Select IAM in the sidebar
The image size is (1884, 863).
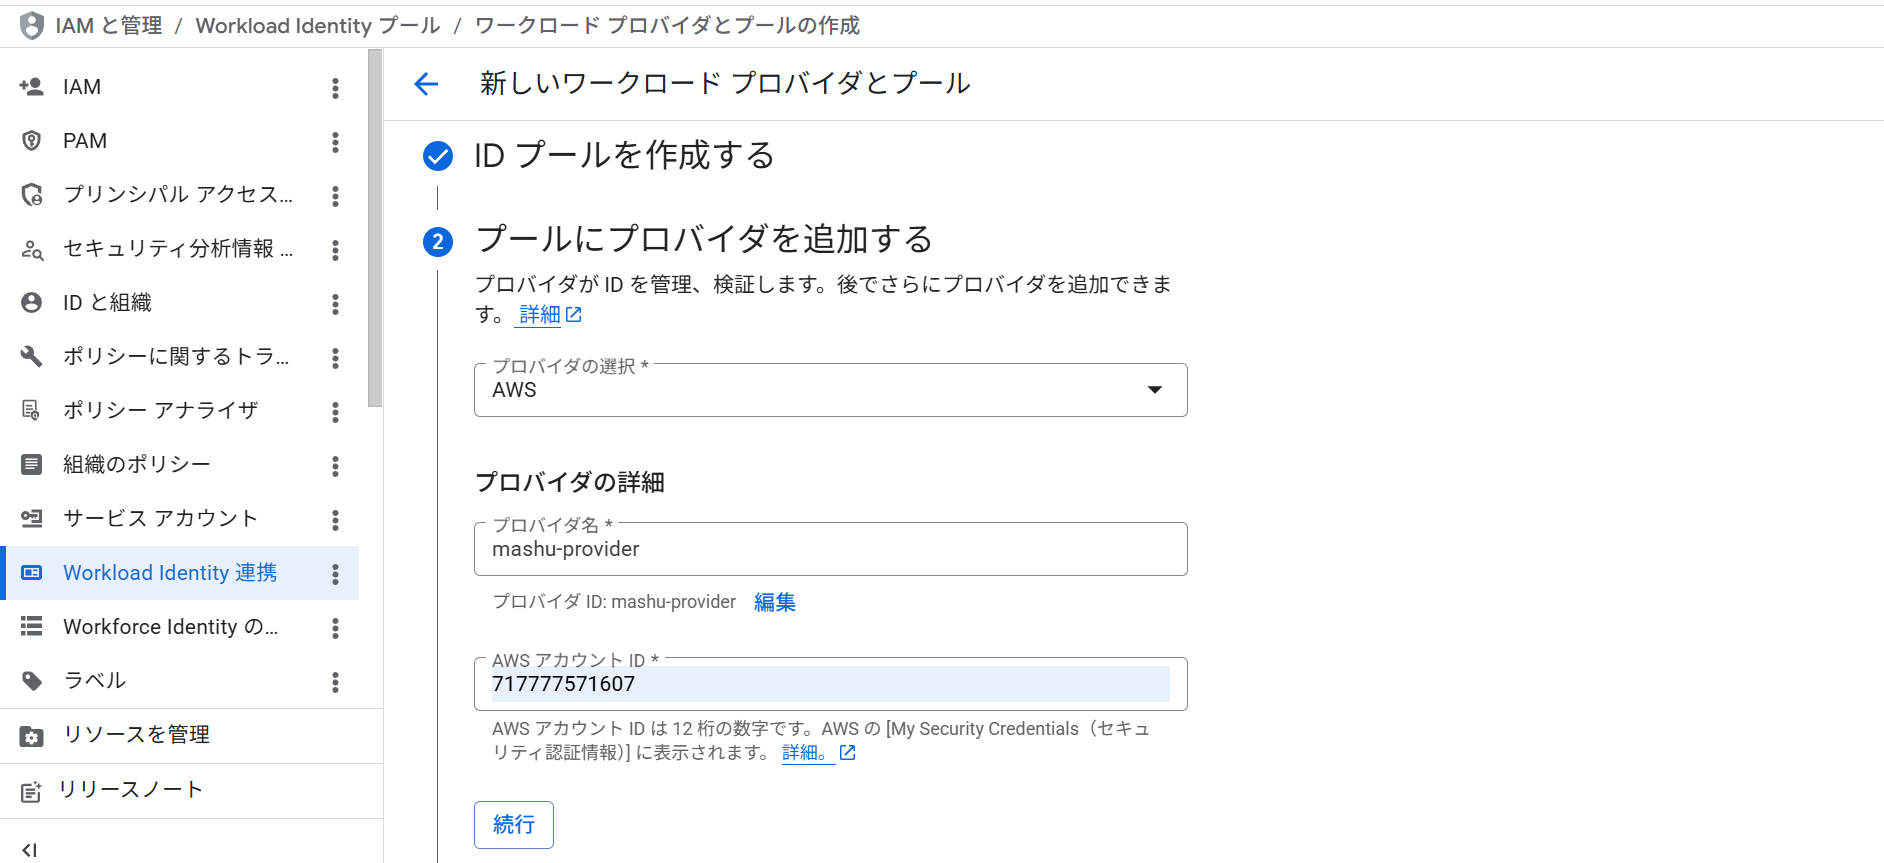coord(82,87)
